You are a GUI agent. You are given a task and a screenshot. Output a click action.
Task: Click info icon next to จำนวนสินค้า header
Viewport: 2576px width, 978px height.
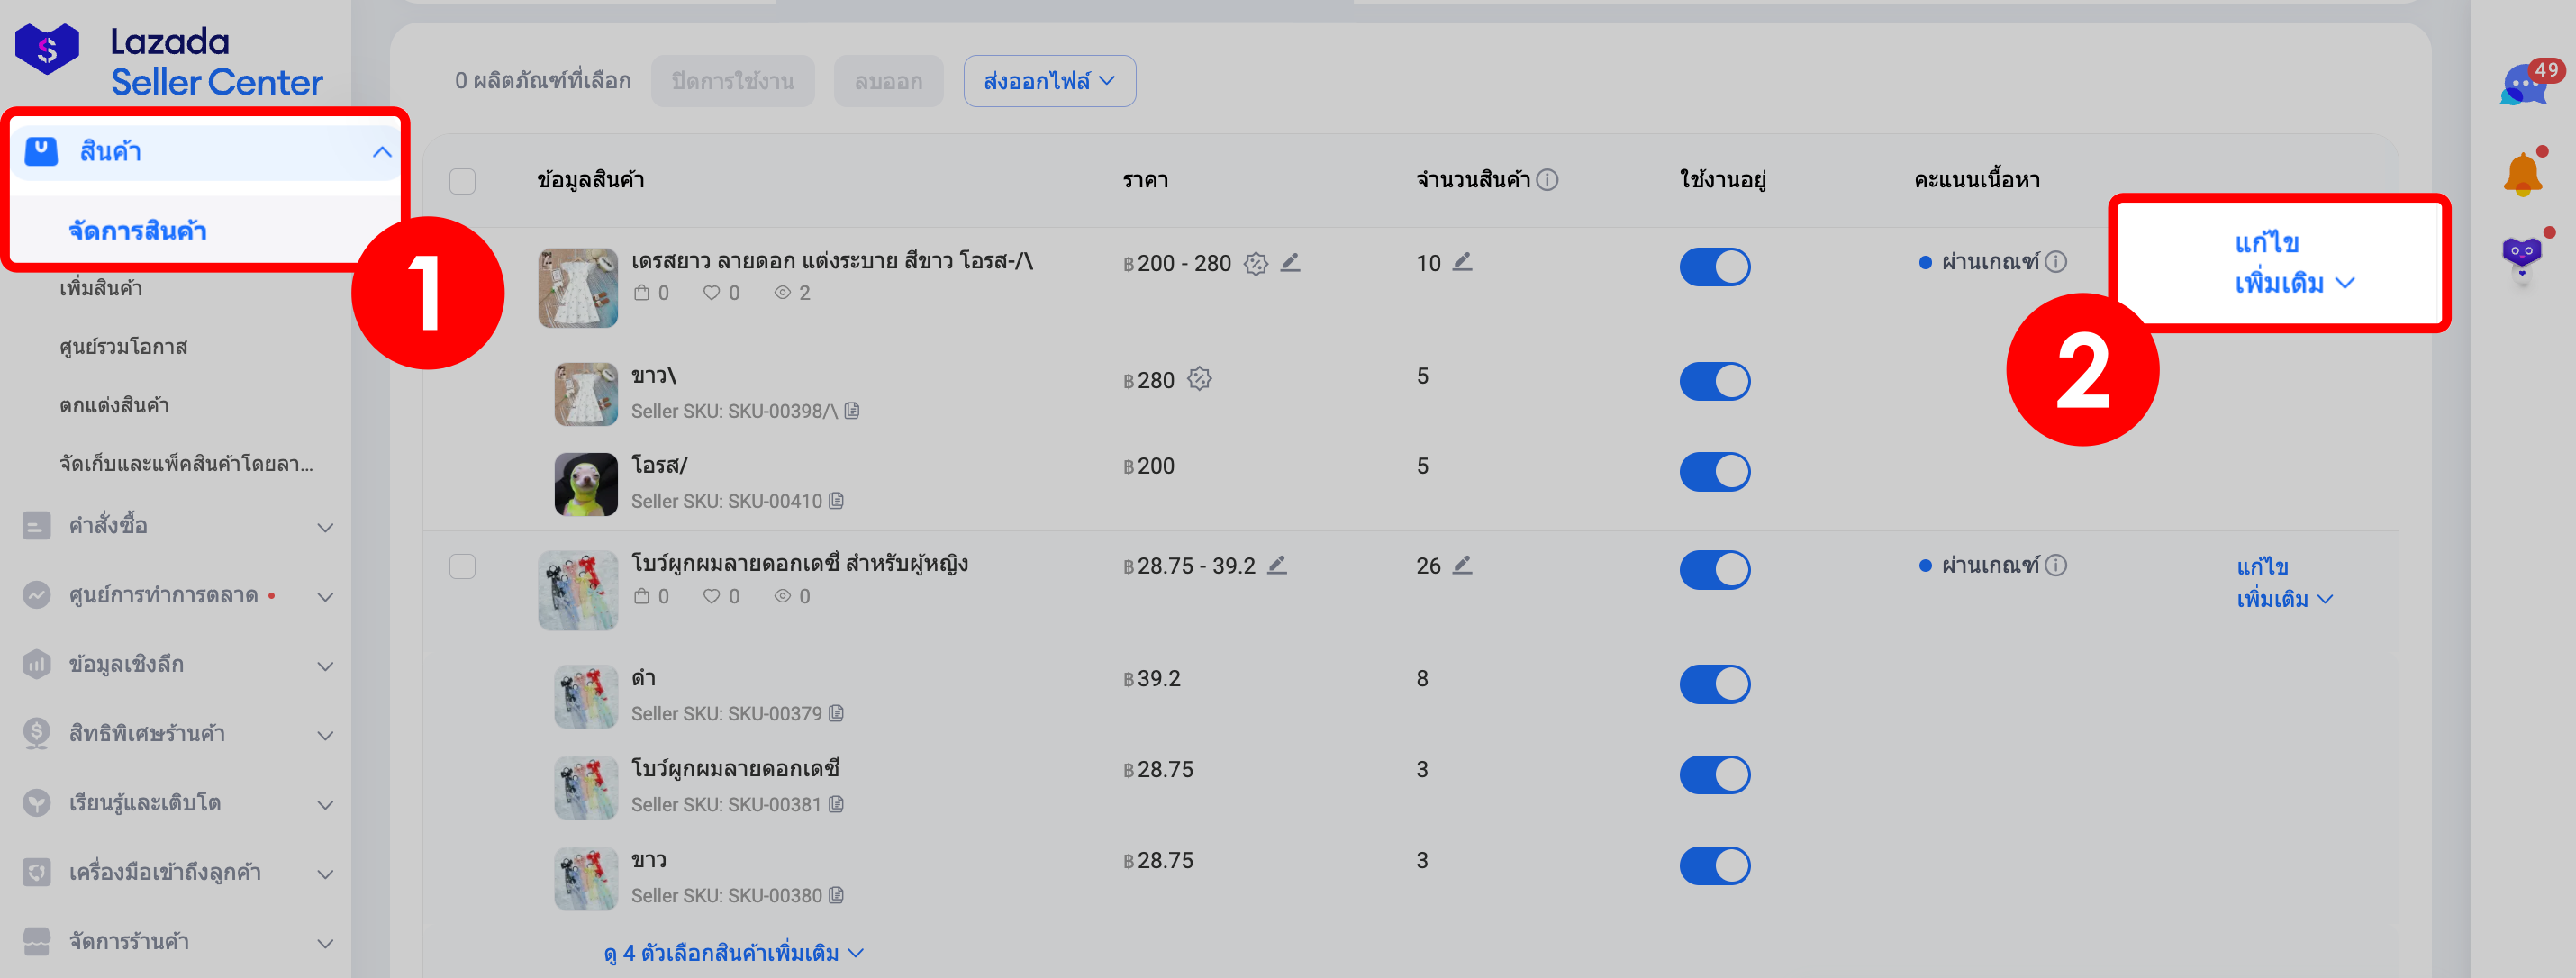[1547, 180]
